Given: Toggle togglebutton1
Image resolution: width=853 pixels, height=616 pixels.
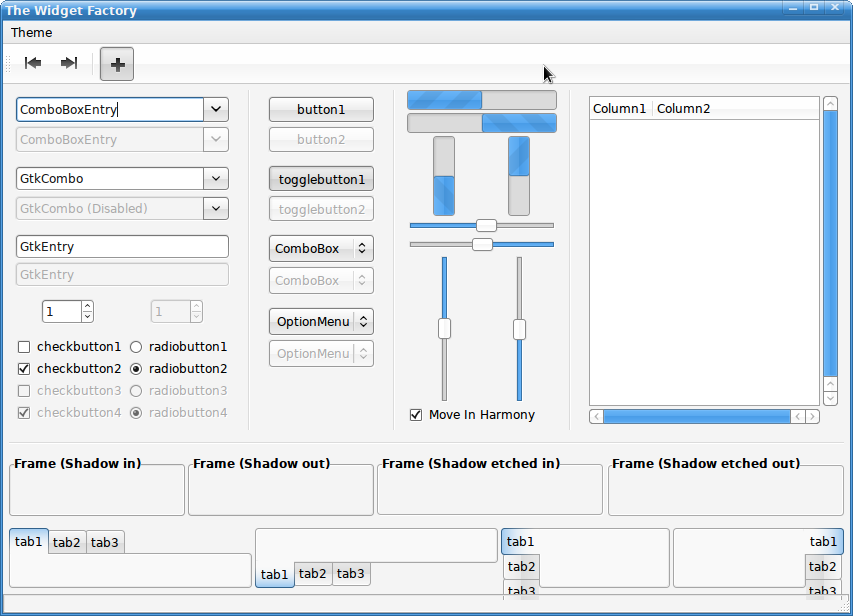Looking at the screenshot, I should tap(322, 179).
